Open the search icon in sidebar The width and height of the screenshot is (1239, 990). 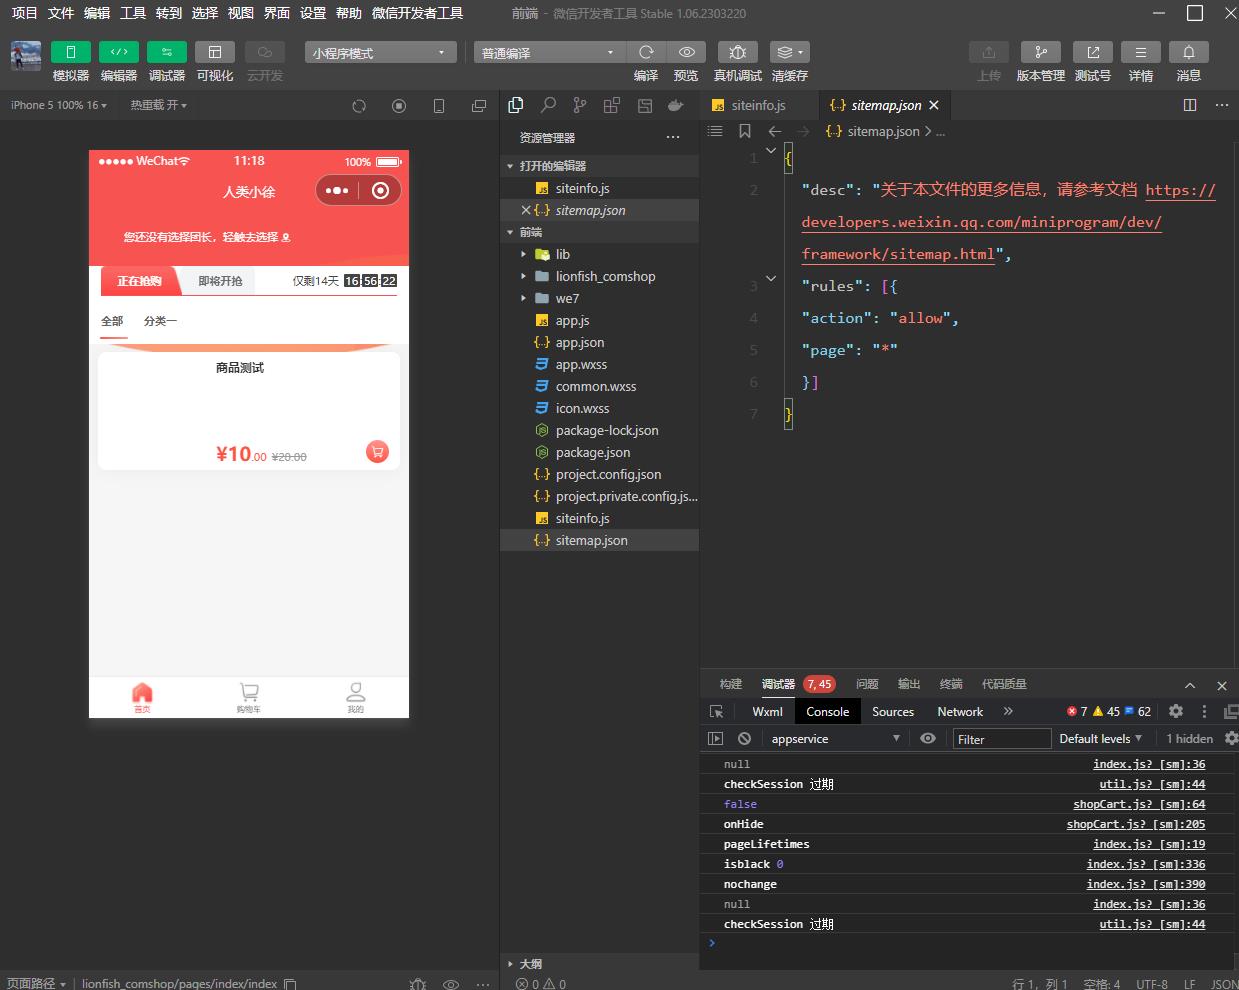548,105
